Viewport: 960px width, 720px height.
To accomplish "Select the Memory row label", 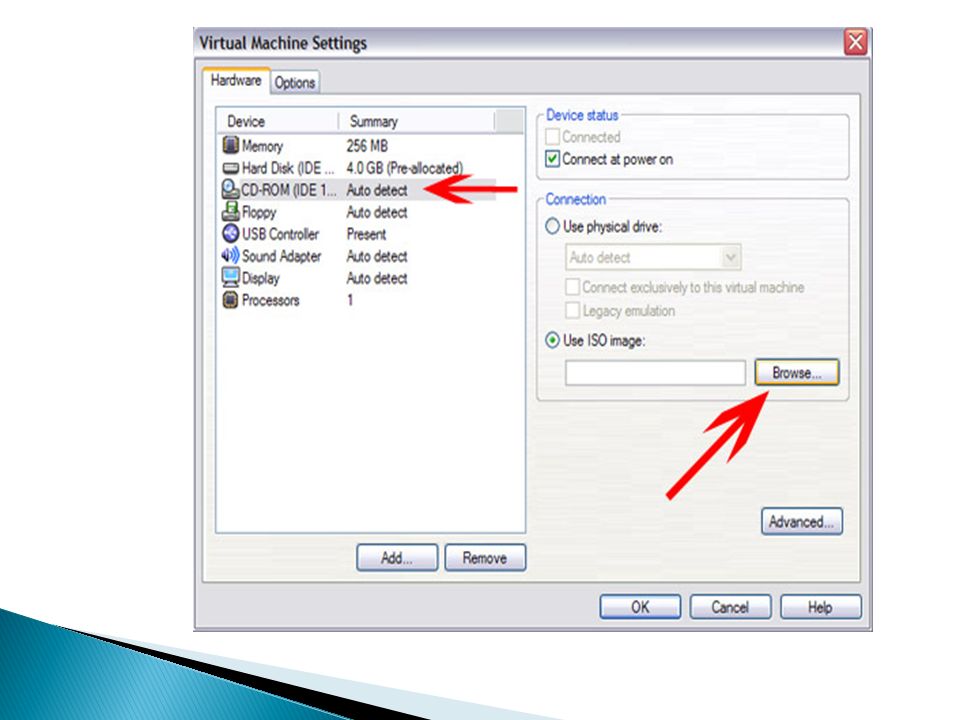I will [x=262, y=146].
